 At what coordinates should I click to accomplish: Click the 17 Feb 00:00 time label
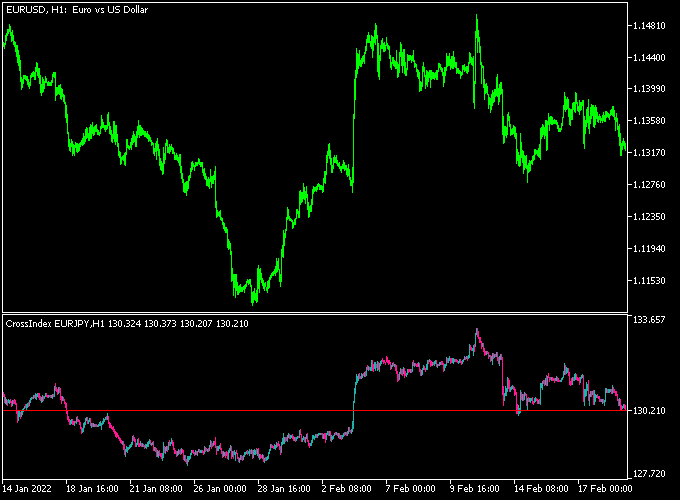click(x=605, y=489)
